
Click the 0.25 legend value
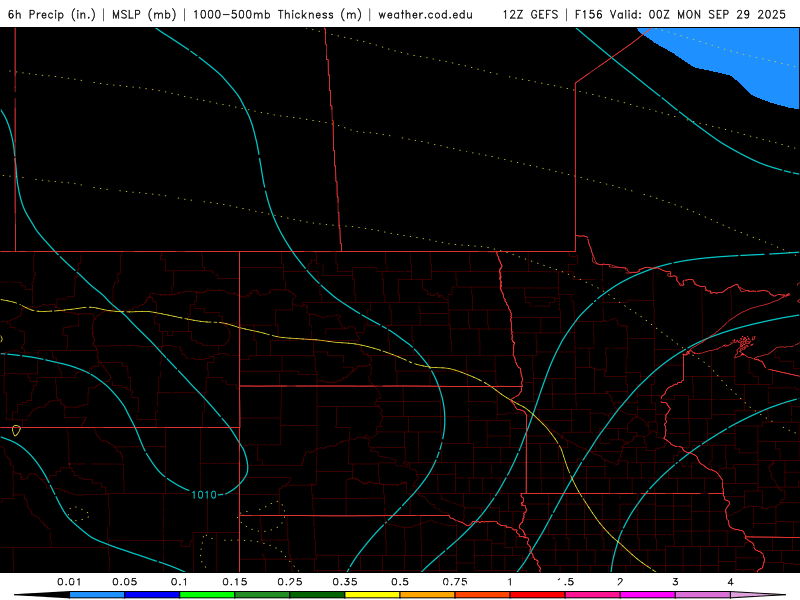290,582
